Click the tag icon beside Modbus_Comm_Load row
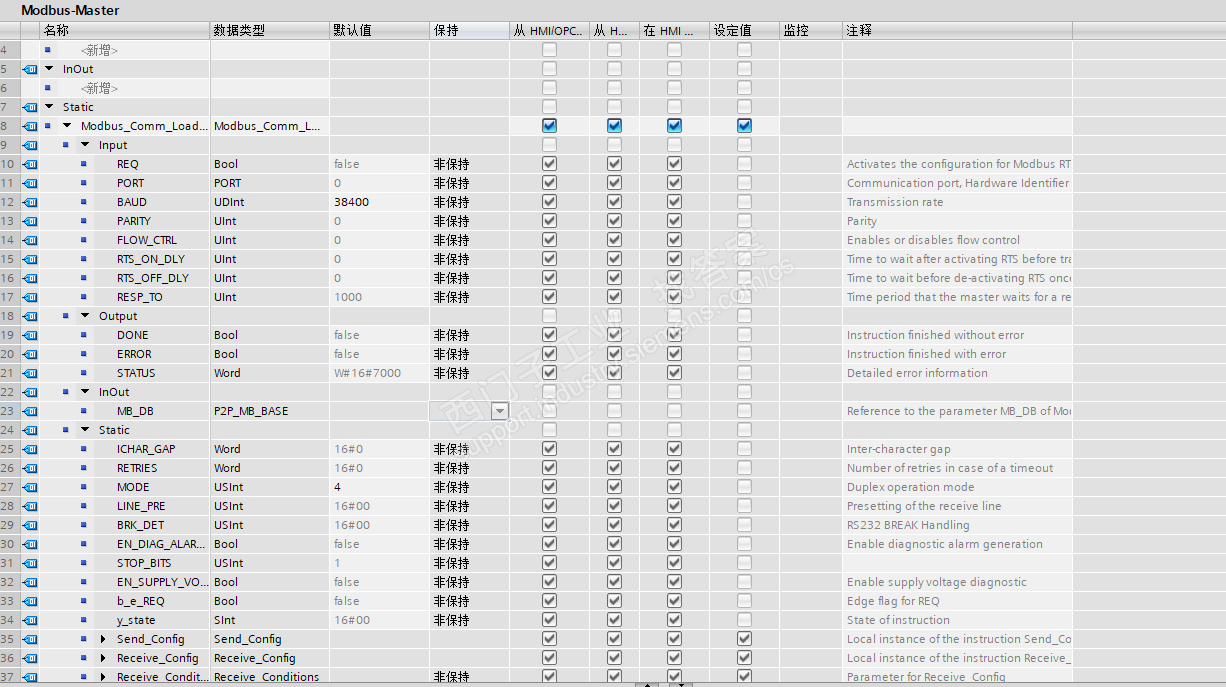Viewport: 1226px width, 687px height. click(30, 126)
